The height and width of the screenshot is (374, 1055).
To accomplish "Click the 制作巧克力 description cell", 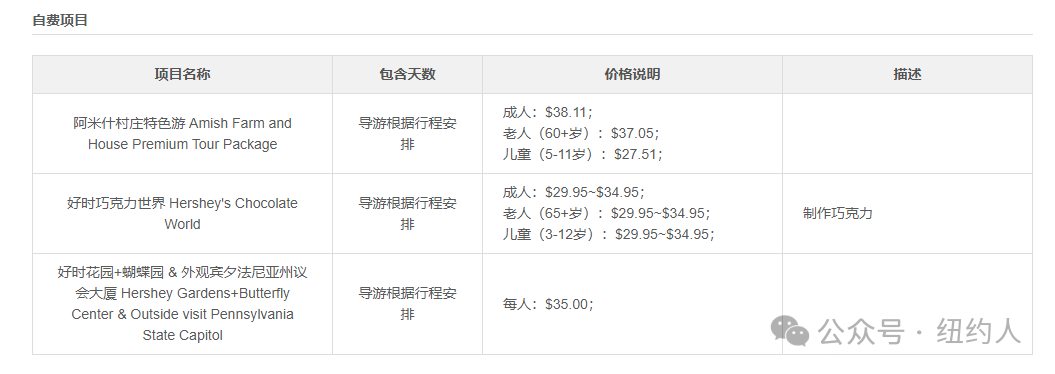I will [838, 213].
